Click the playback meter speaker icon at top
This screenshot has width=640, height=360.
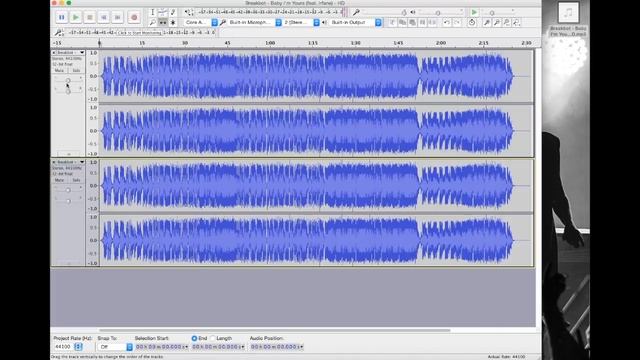click(189, 12)
